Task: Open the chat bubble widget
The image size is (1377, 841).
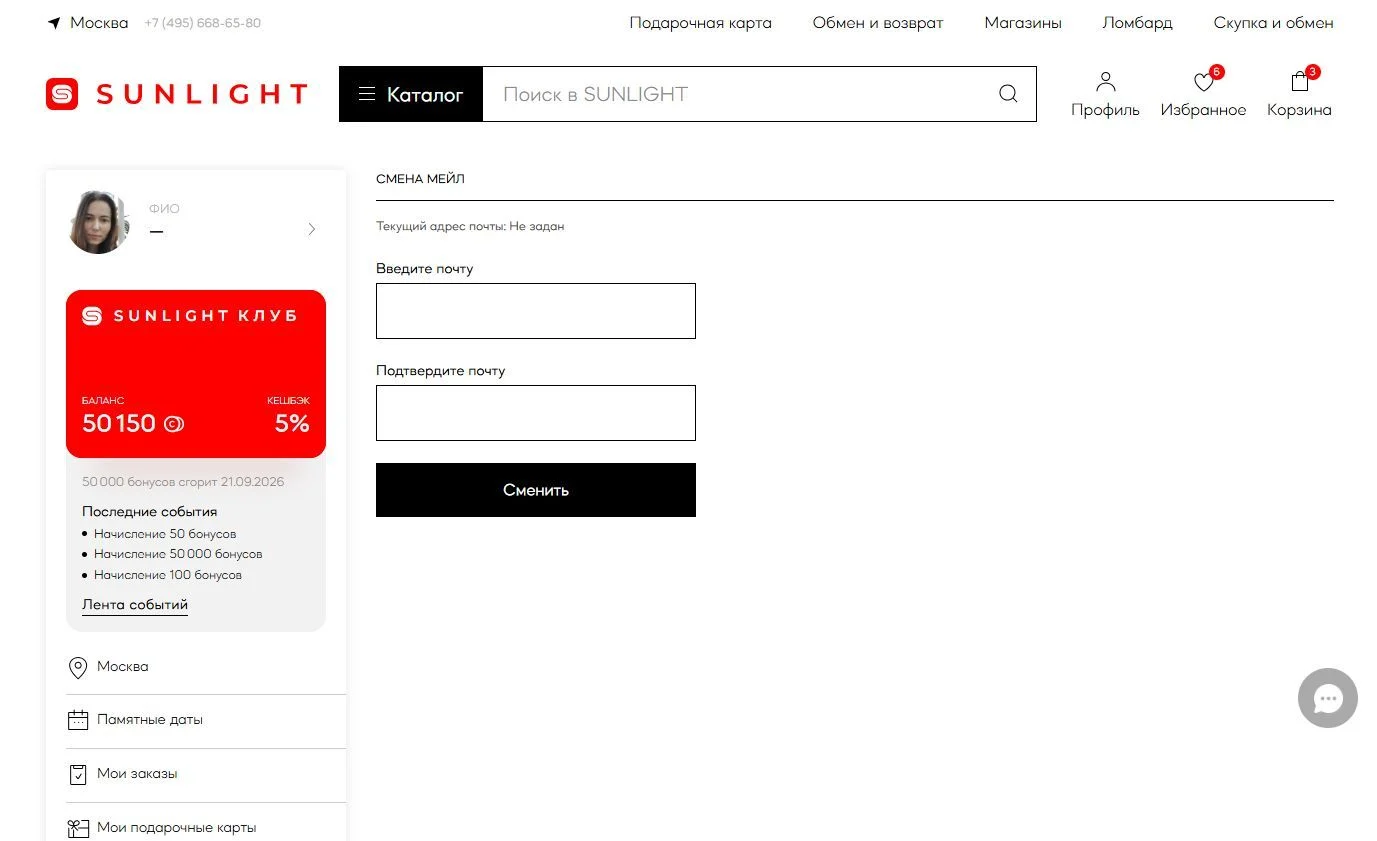Action: pos(1328,698)
